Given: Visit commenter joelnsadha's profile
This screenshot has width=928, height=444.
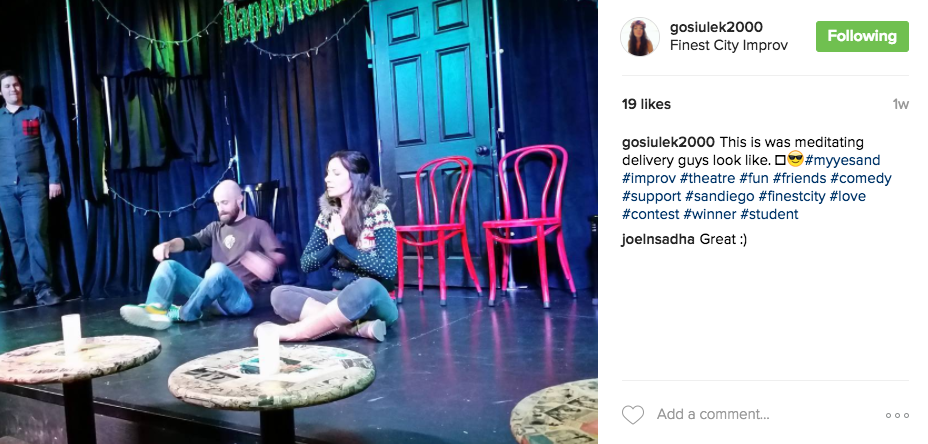Looking at the screenshot, I should pos(659,240).
